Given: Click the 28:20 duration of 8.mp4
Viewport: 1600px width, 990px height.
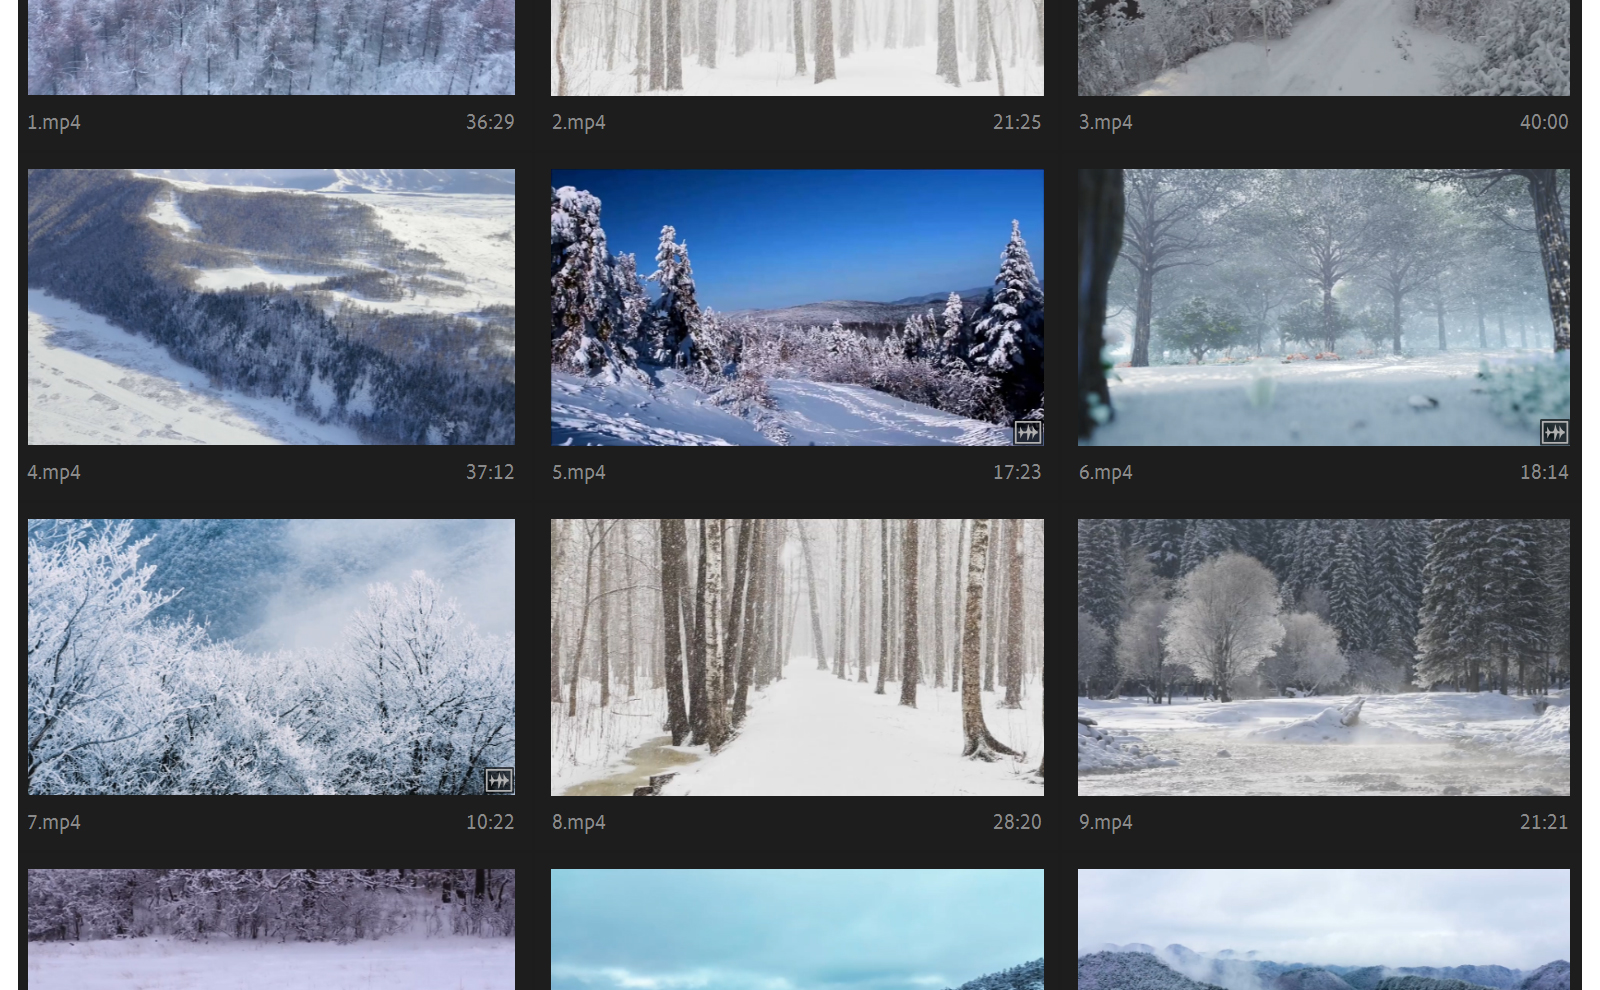Looking at the screenshot, I should click(x=1017, y=822).
